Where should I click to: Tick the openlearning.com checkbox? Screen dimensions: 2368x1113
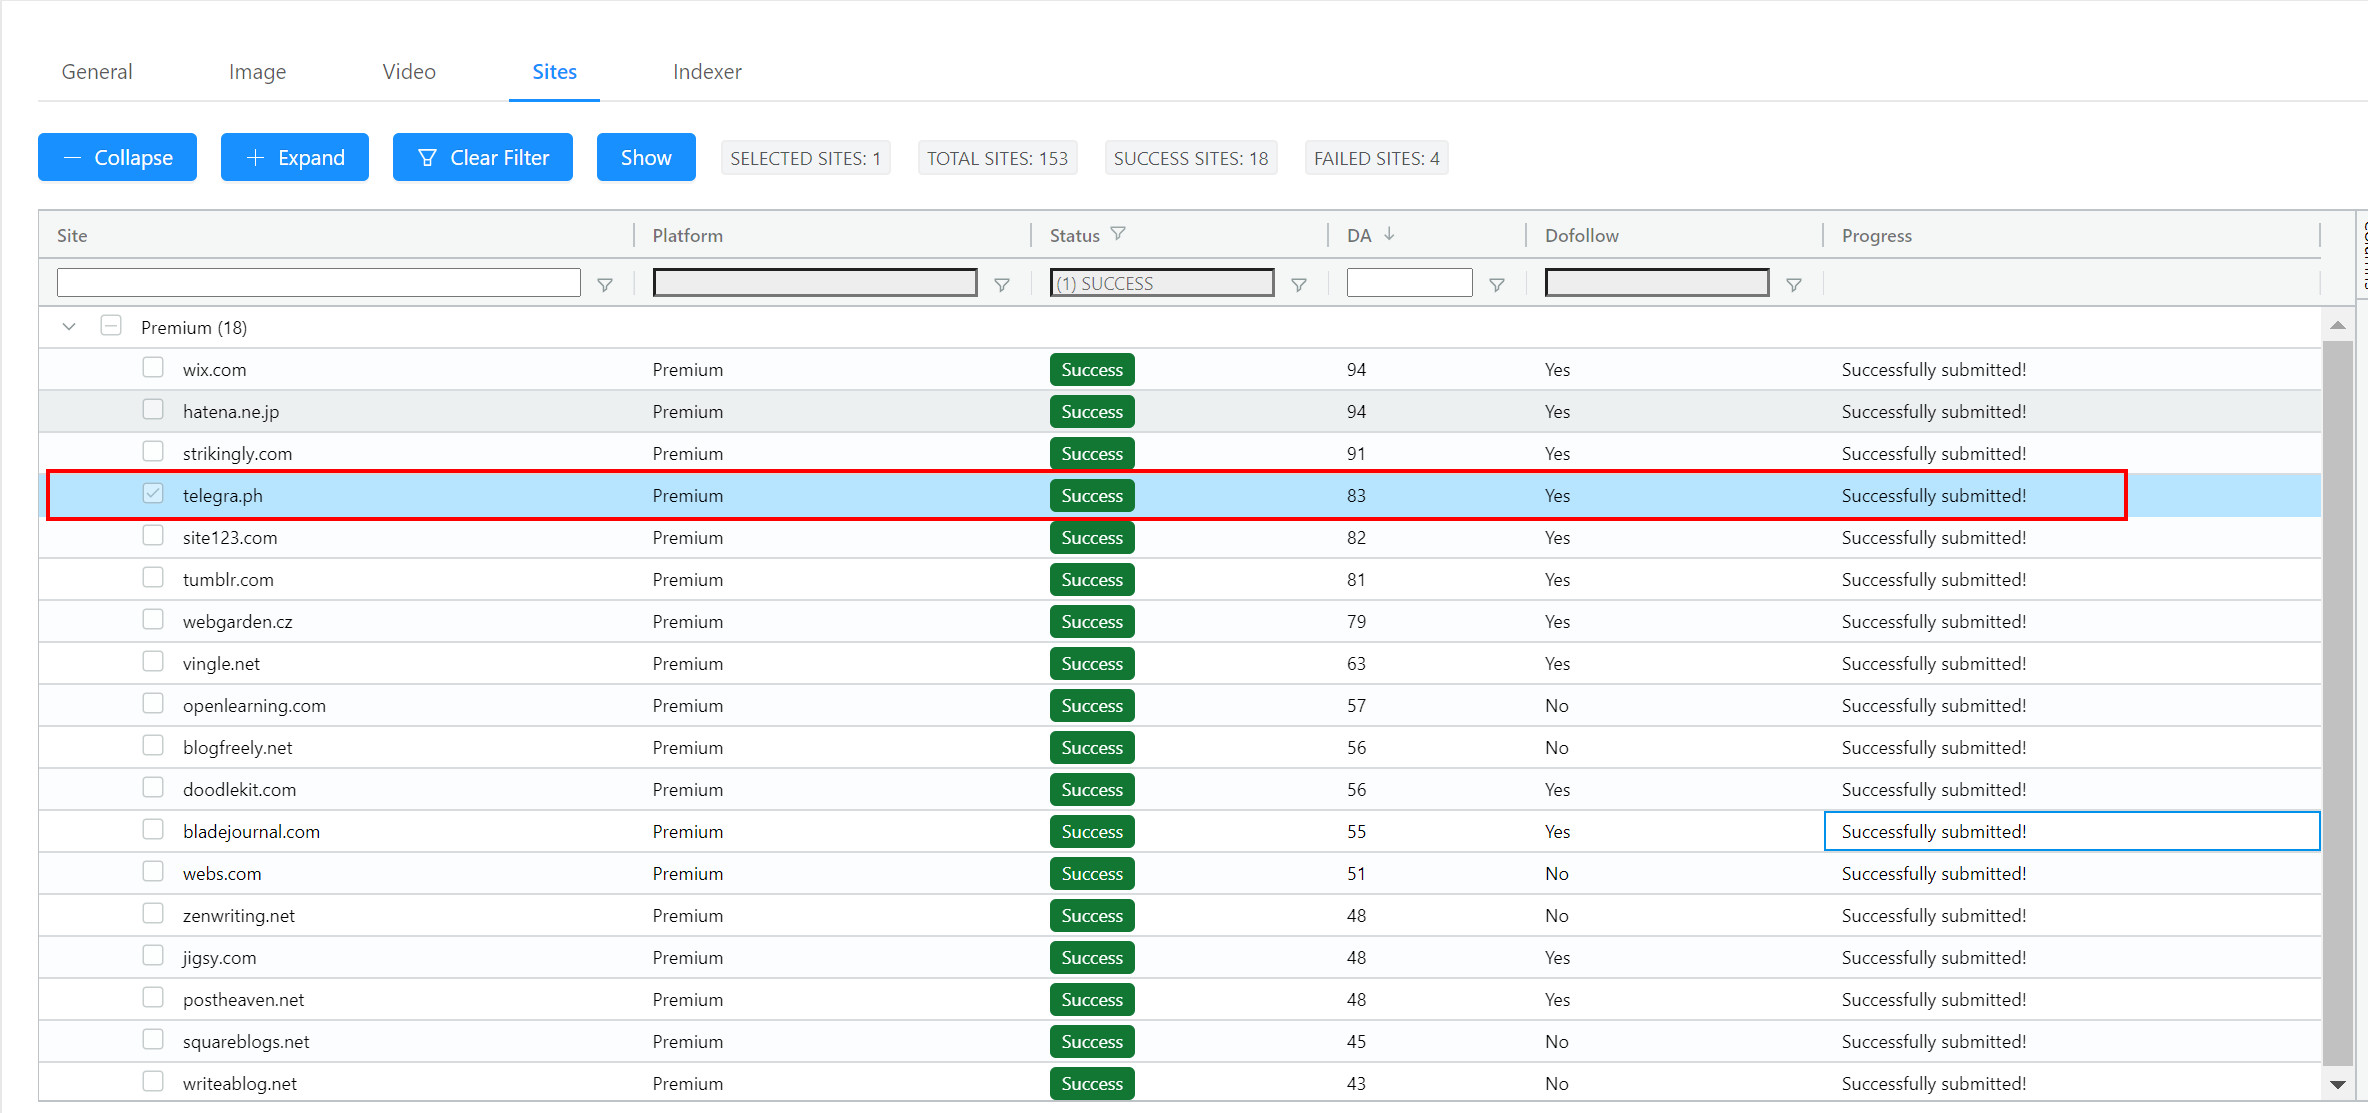153,704
